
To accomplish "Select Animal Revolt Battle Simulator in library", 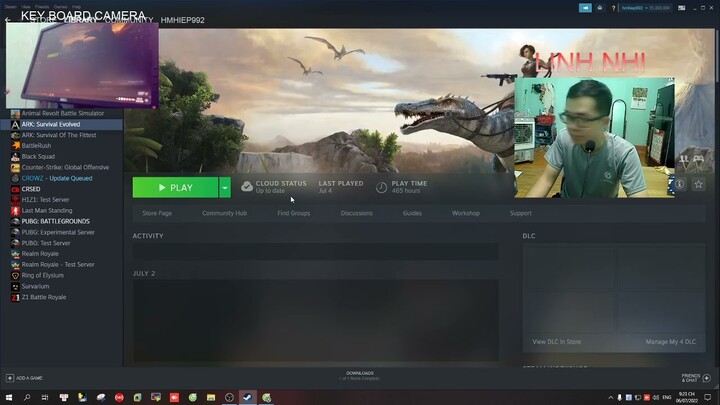I will click(x=62, y=113).
